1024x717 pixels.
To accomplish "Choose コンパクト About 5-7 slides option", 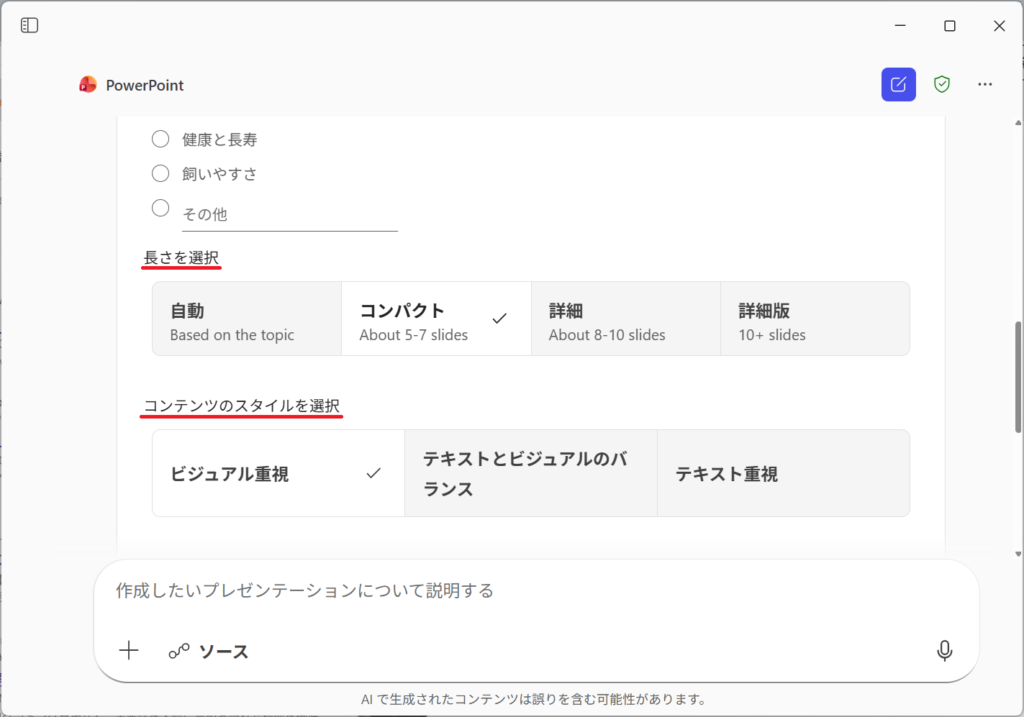I will 435,319.
